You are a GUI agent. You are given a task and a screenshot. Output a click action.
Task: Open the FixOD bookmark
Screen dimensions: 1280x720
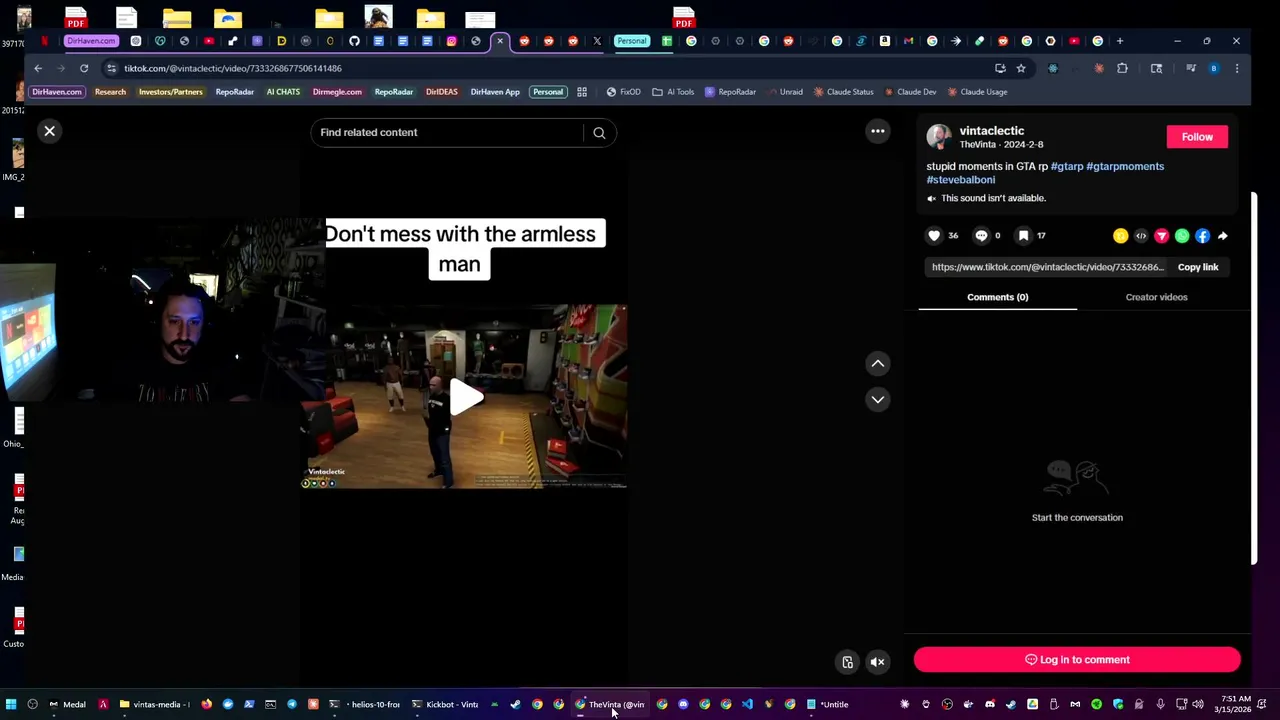tap(623, 92)
